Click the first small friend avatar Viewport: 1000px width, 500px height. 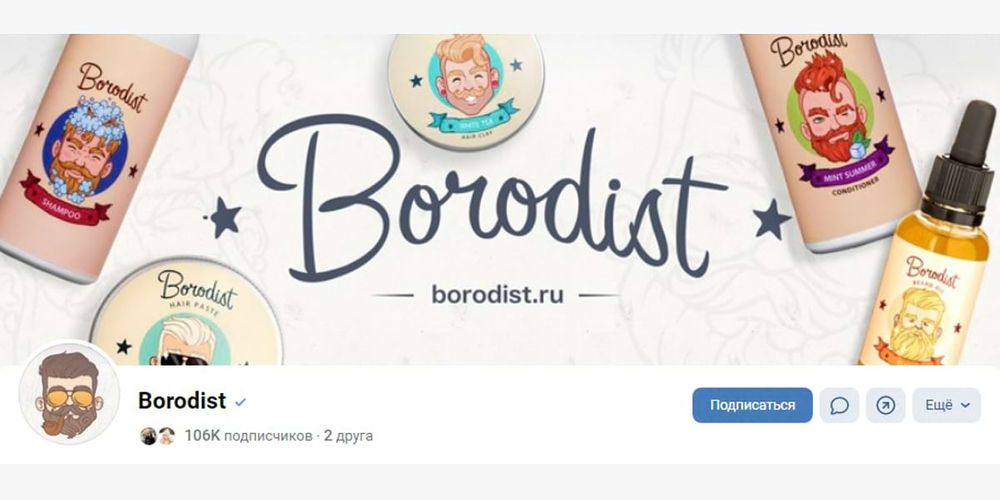(x=149, y=436)
